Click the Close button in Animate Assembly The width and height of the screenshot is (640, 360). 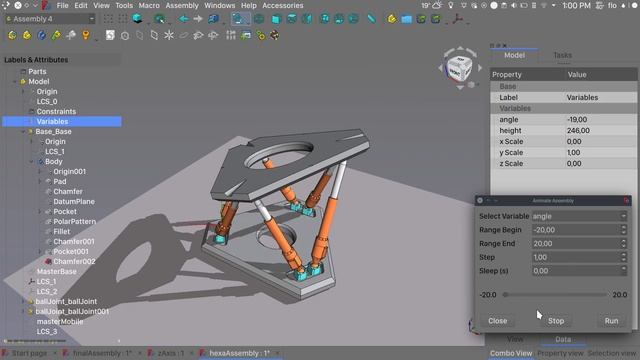[498, 321]
